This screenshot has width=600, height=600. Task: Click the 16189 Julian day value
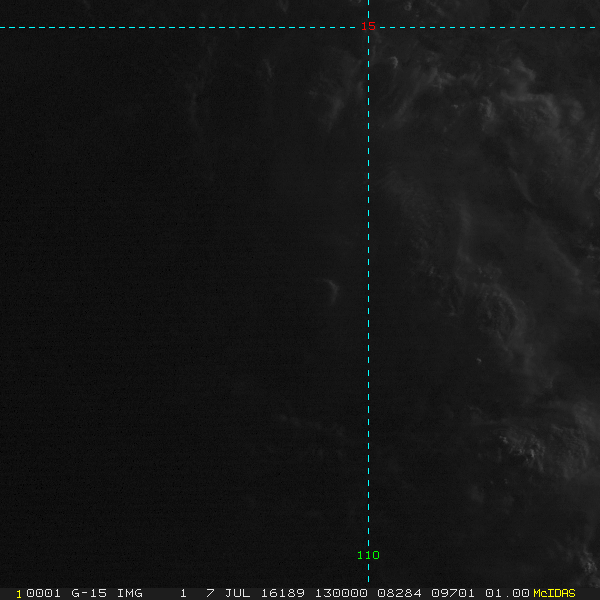coord(283,593)
